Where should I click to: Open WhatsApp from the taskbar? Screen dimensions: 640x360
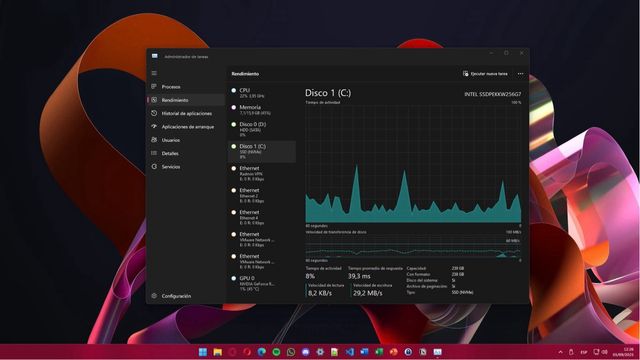point(291,352)
